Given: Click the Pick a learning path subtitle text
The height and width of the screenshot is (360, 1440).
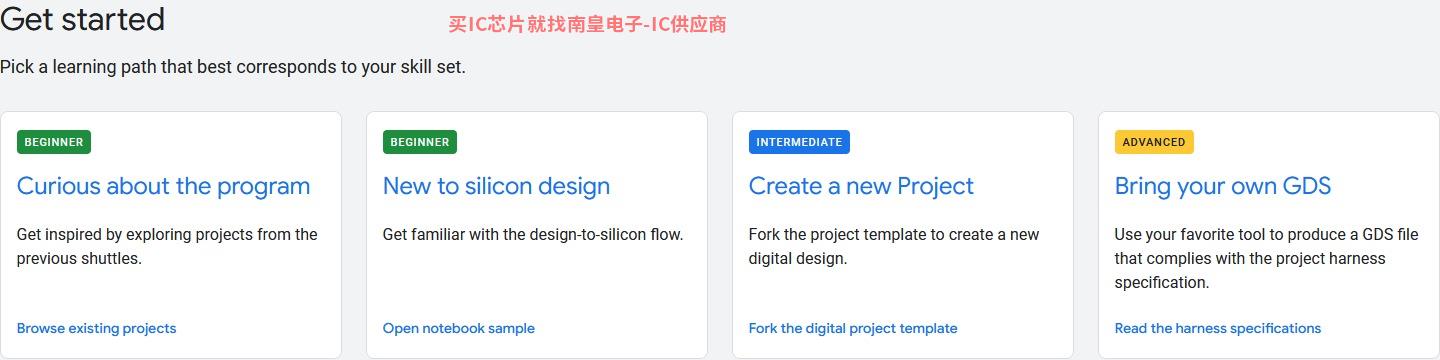Looking at the screenshot, I should point(233,67).
